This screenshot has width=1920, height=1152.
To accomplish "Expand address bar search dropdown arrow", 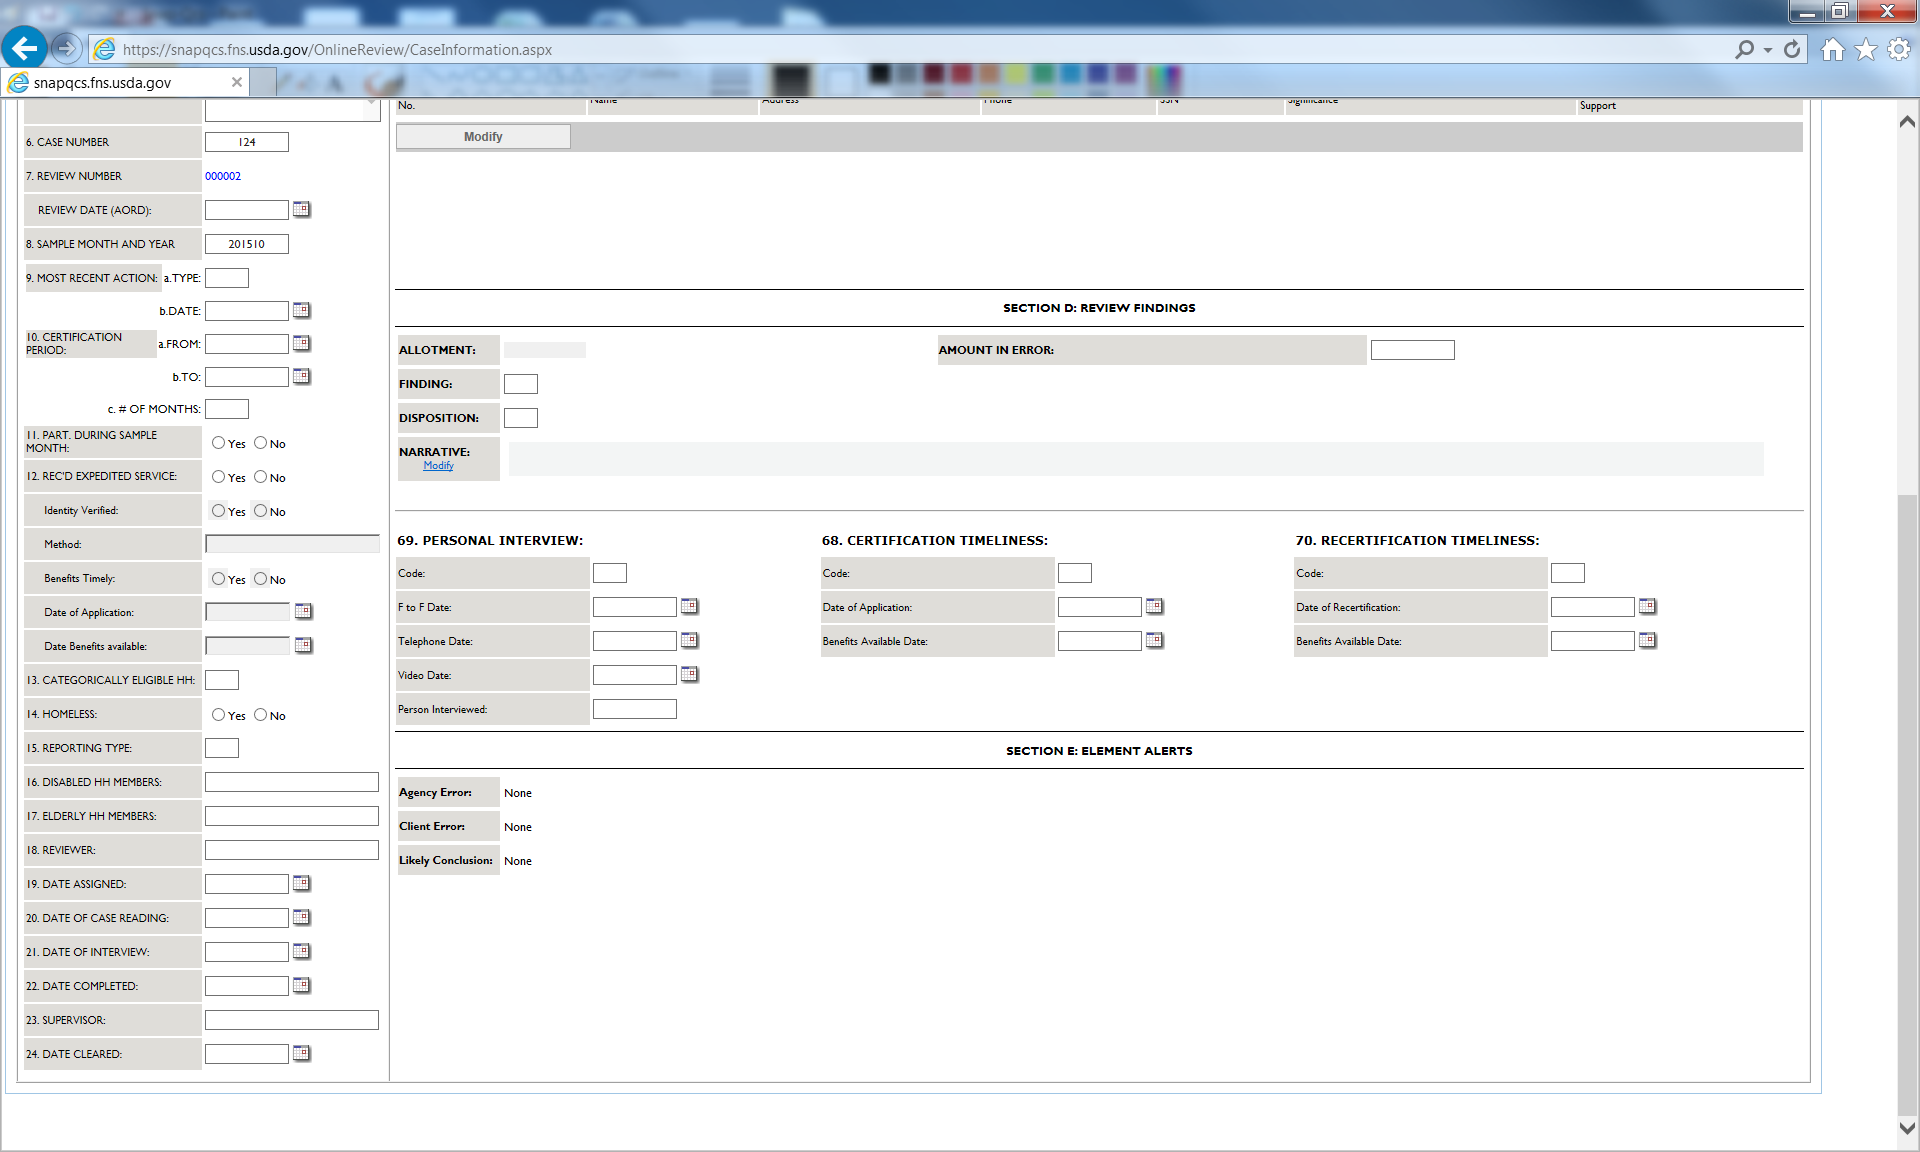I will [x=1768, y=50].
